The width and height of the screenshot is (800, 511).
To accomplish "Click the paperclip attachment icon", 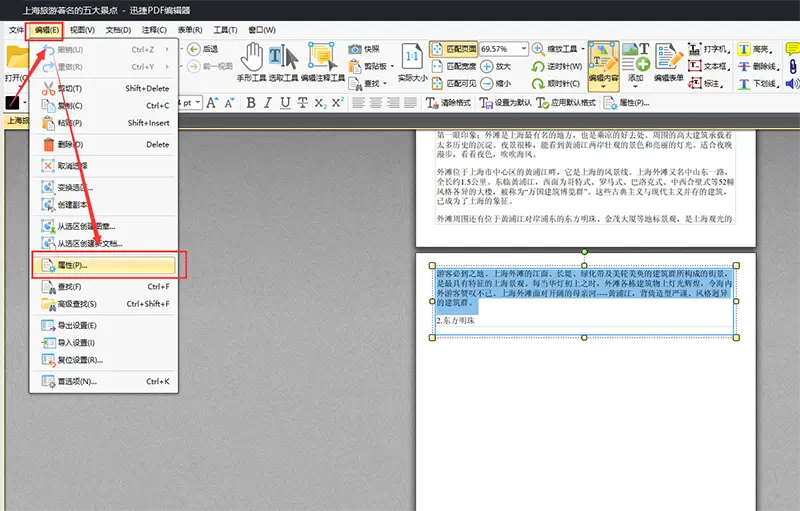I will tap(792, 66).
